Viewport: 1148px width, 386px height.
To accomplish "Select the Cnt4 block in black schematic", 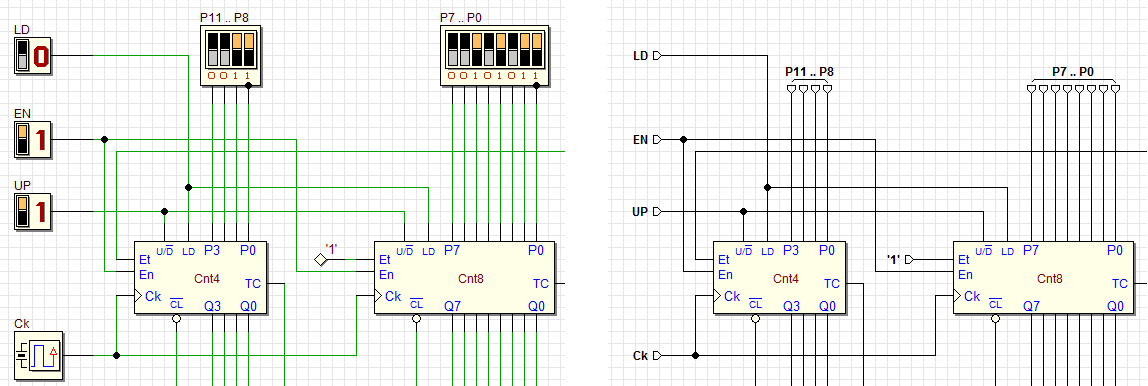I will [779, 278].
